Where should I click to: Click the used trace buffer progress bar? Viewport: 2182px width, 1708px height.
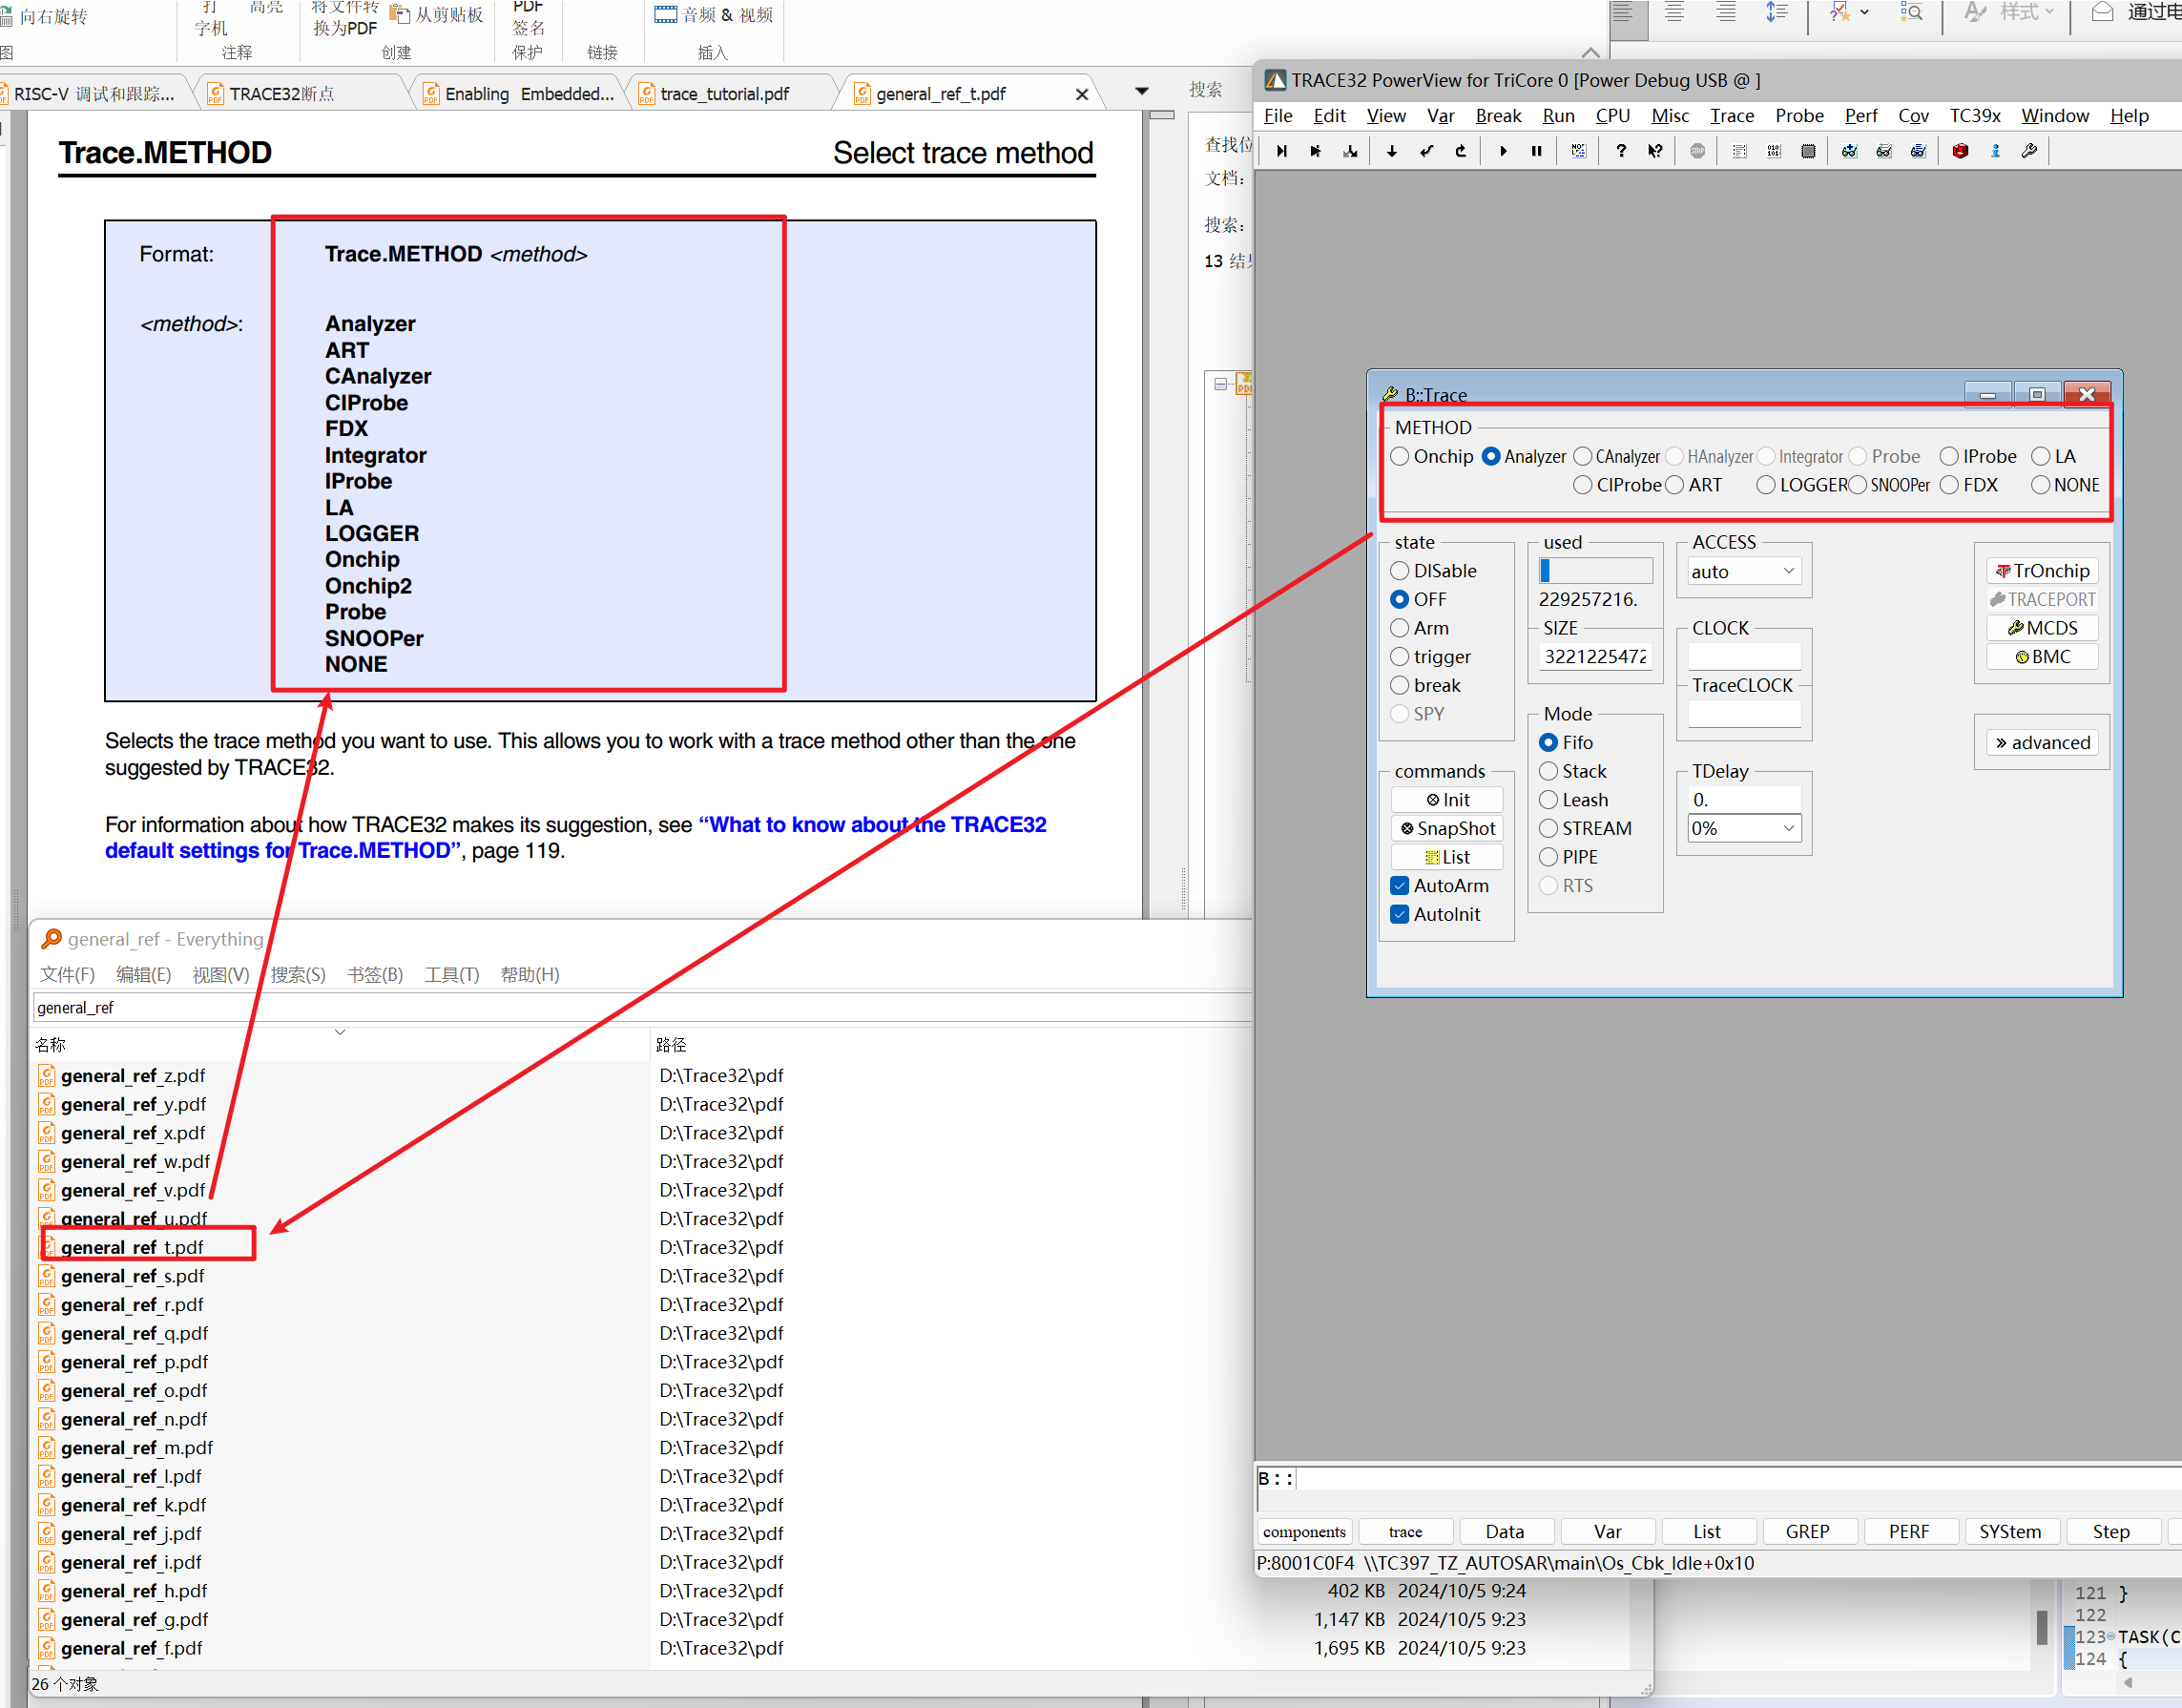tap(1595, 571)
